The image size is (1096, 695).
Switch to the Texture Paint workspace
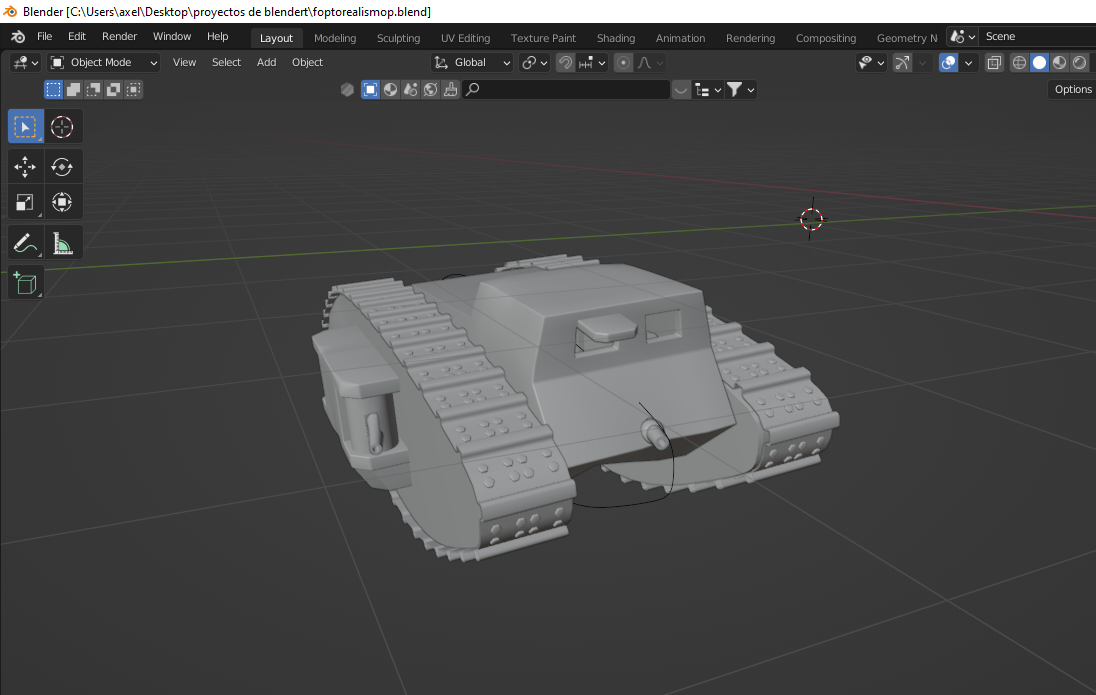(x=543, y=38)
